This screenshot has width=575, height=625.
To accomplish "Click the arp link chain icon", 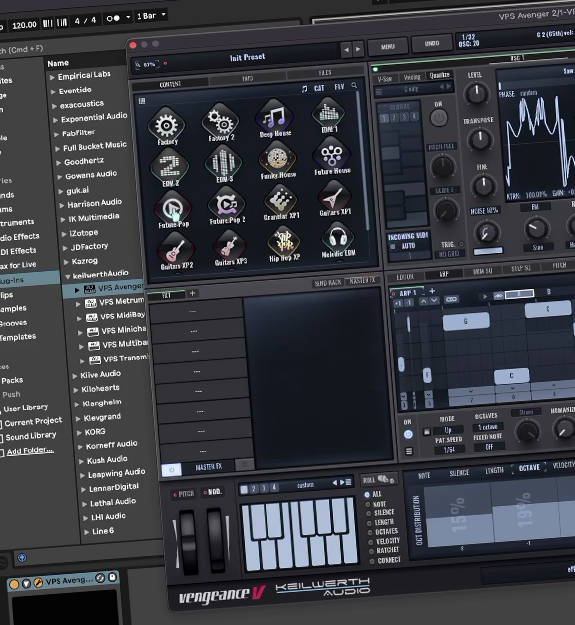I will click(x=451, y=299).
